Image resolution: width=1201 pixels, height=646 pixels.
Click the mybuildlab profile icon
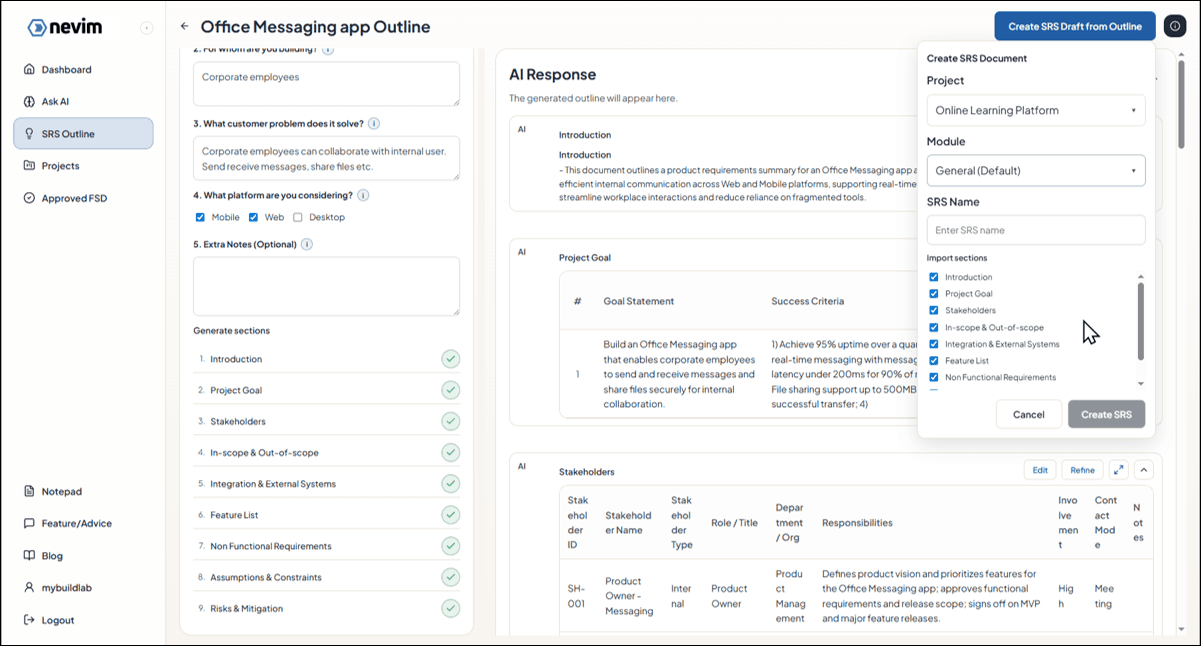(x=27, y=587)
